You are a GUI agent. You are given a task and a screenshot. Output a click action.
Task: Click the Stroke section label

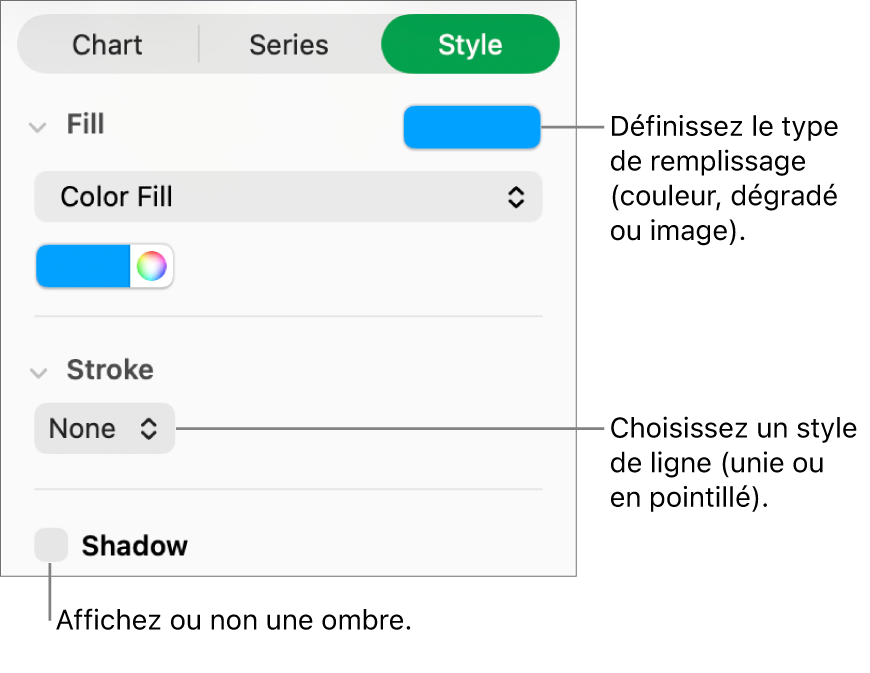110,370
